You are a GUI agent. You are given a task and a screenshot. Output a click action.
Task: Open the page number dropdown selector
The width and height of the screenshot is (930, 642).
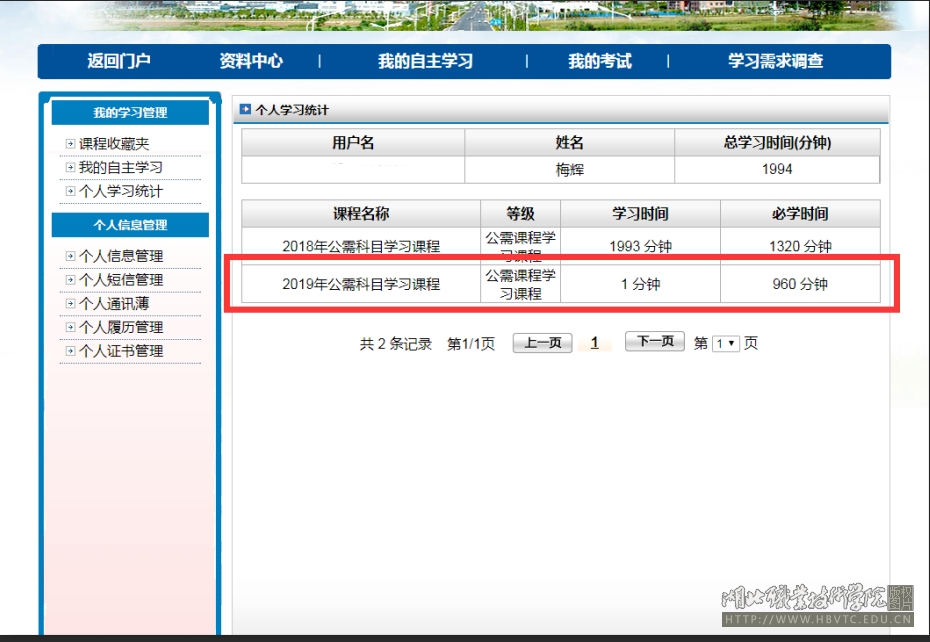coord(725,343)
